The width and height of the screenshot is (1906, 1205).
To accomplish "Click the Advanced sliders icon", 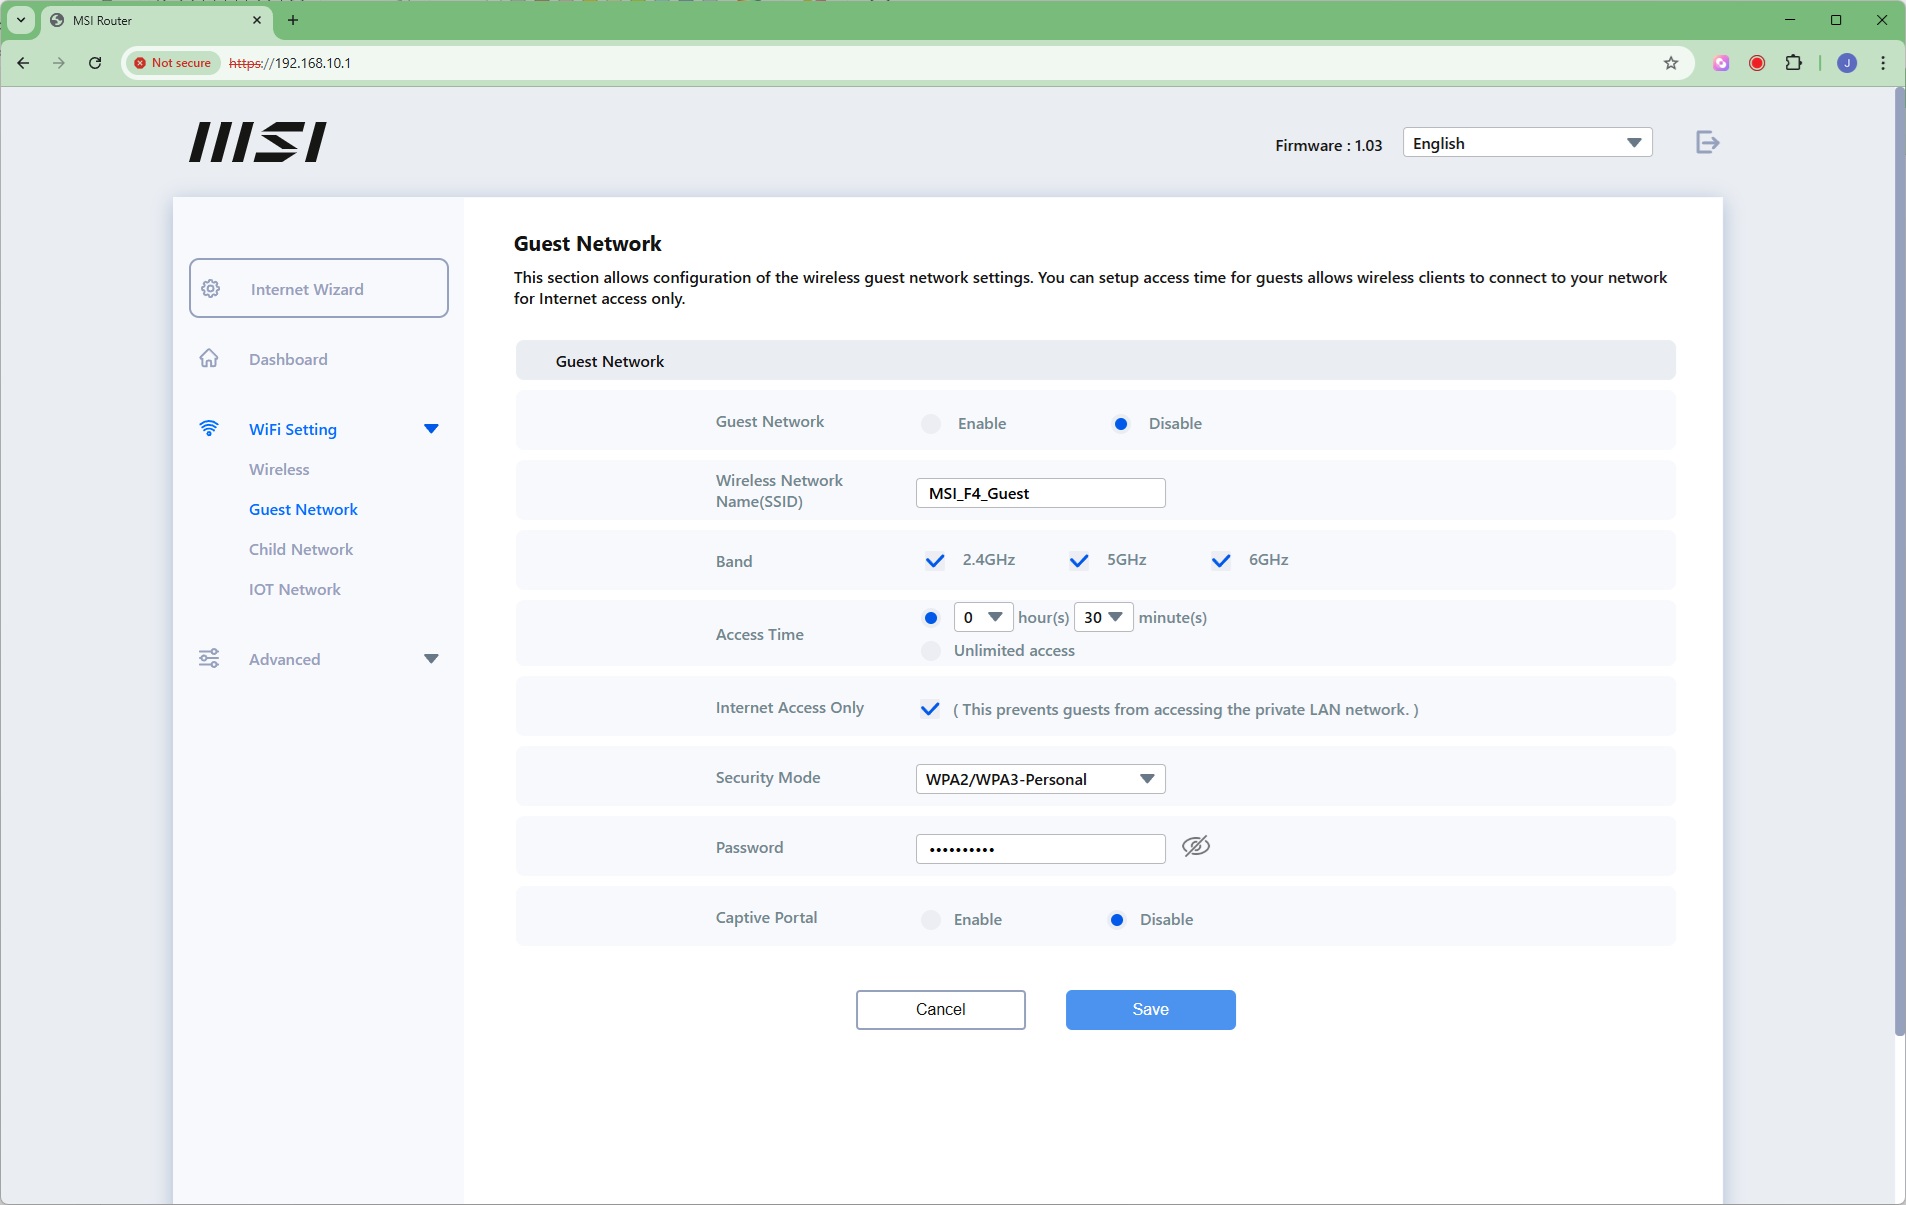I will click(x=209, y=659).
